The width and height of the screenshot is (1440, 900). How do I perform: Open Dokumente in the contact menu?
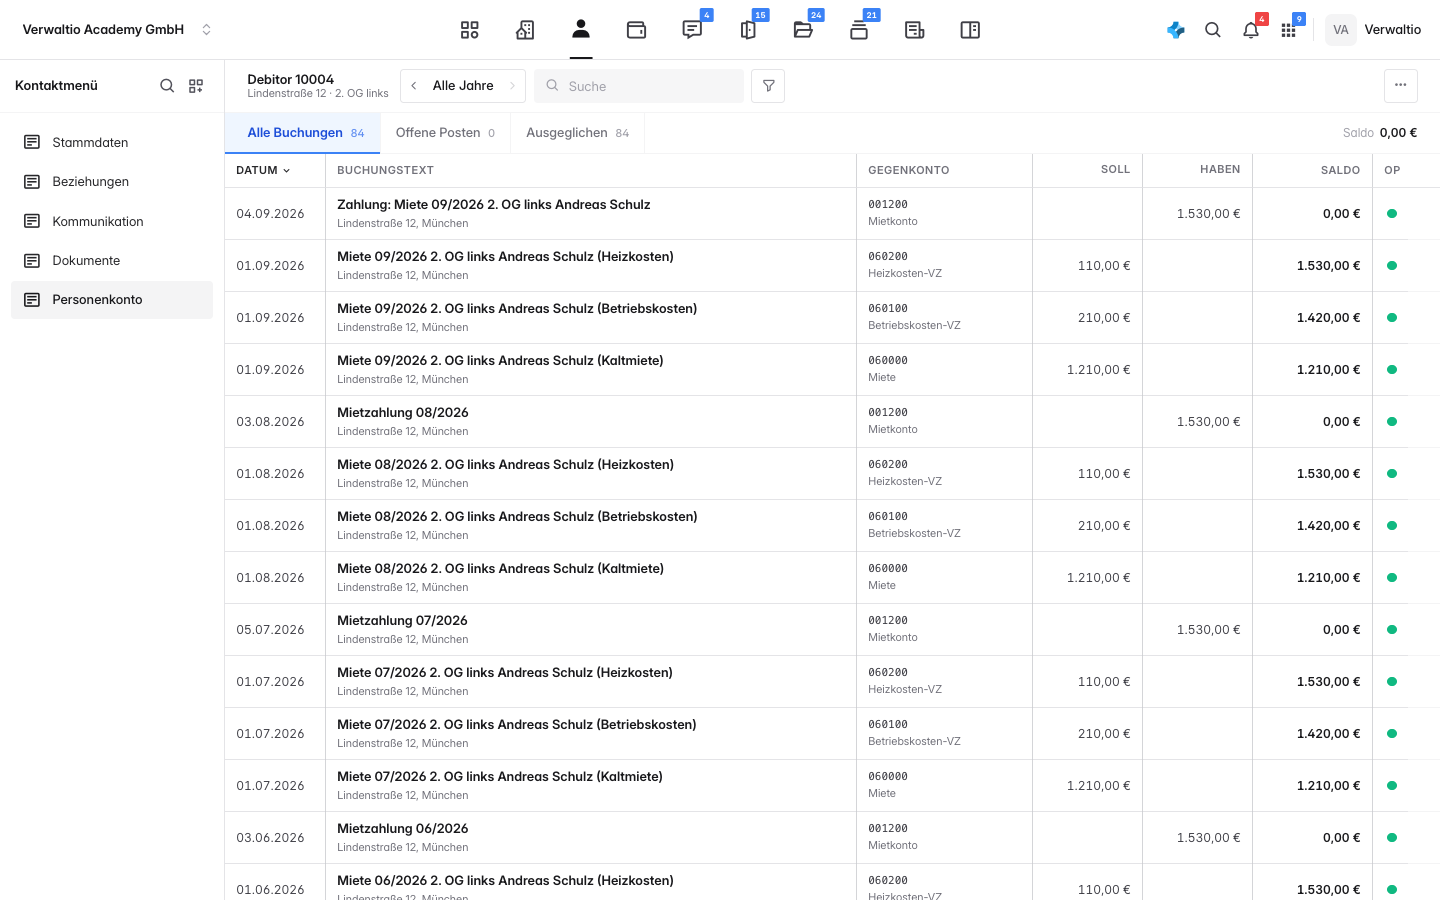[112, 261]
